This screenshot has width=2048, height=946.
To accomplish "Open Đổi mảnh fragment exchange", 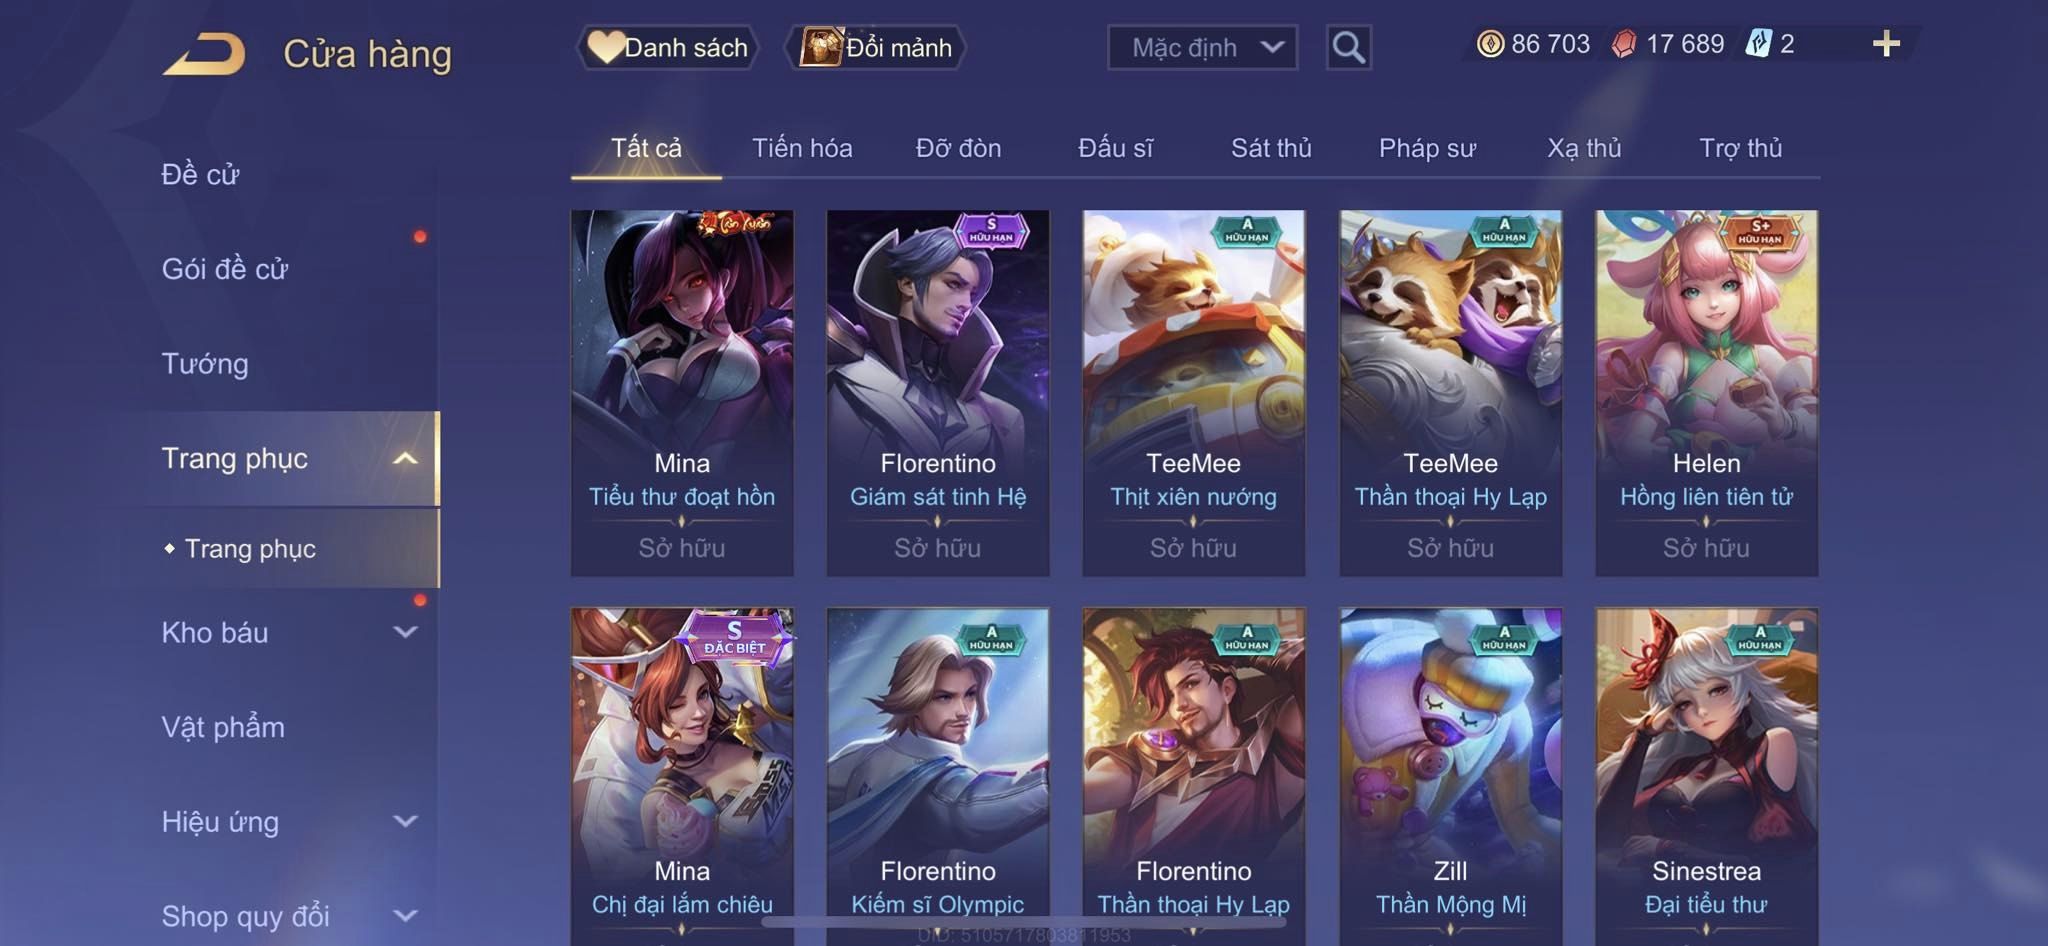I will [876, 47].
